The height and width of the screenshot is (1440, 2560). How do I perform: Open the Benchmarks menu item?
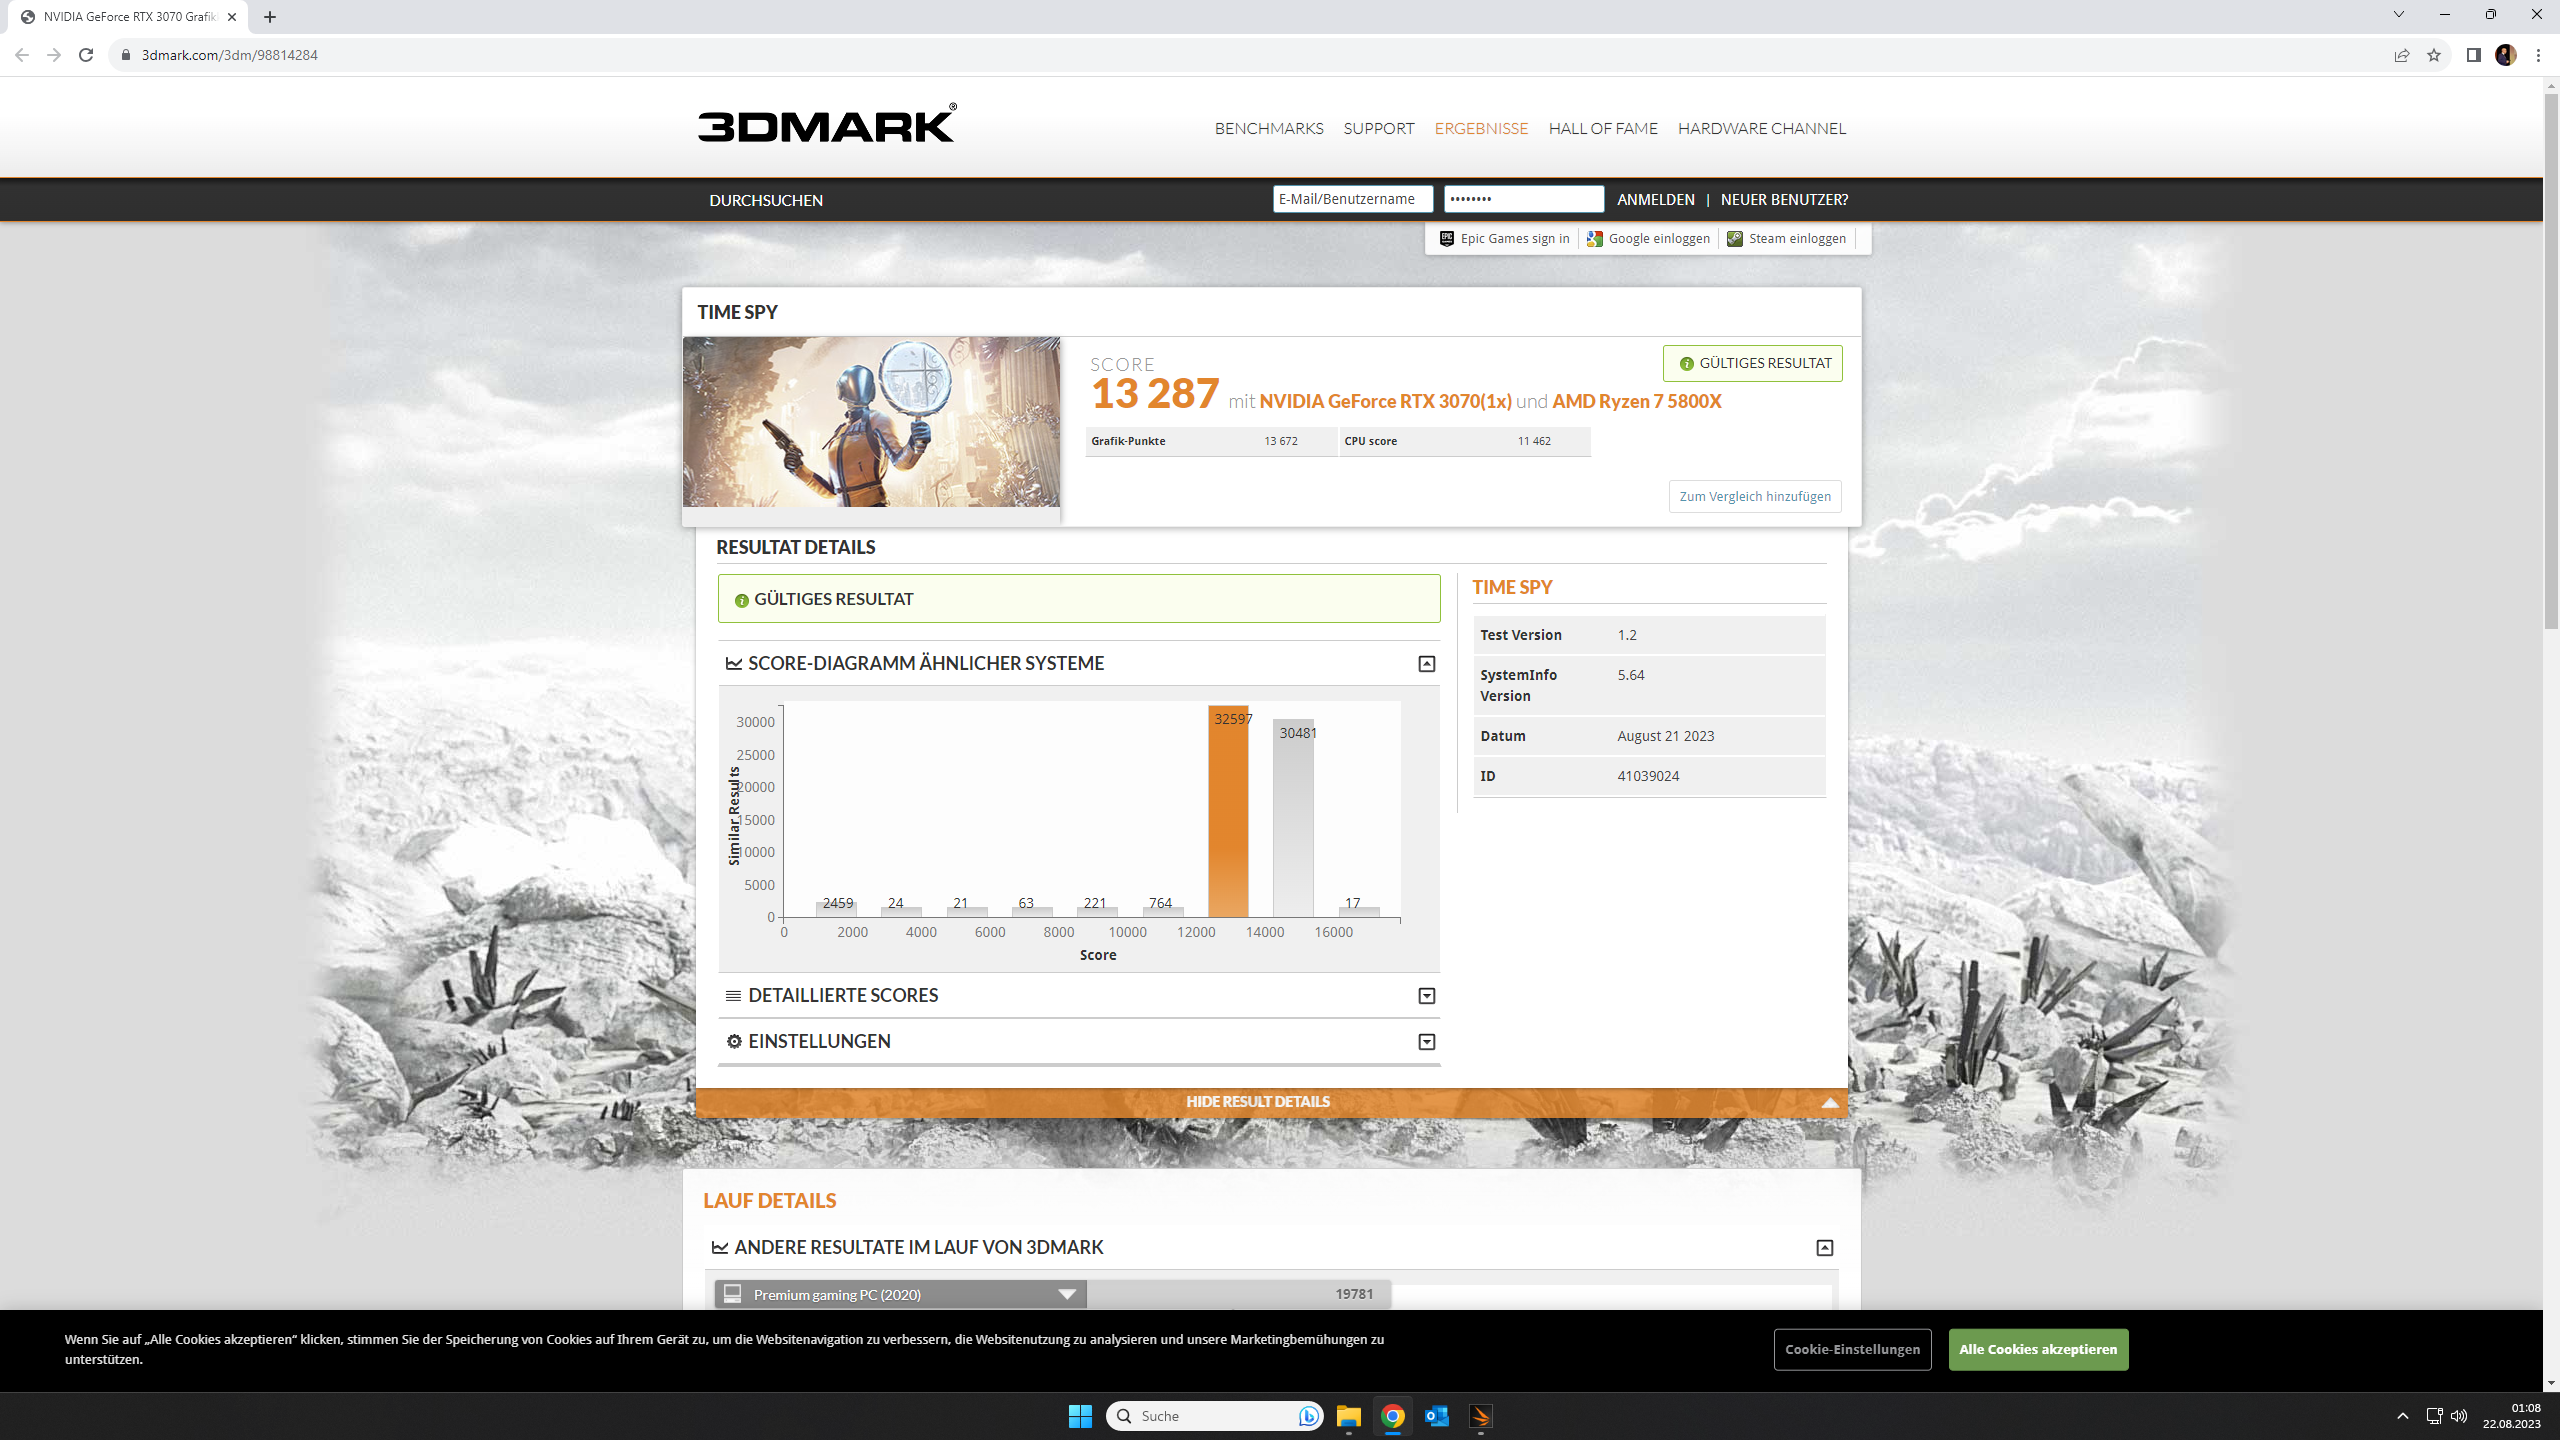(1268, 128)
